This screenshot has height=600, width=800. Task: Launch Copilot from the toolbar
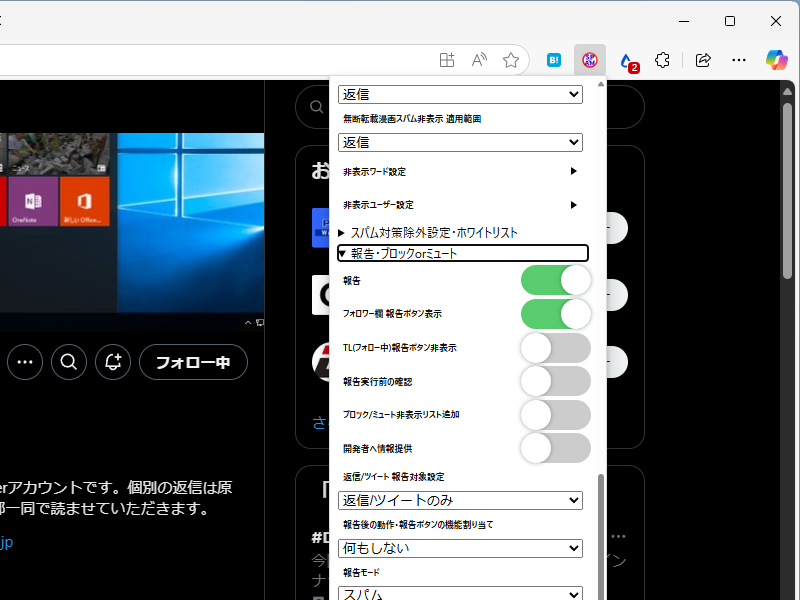coord(775,60)
